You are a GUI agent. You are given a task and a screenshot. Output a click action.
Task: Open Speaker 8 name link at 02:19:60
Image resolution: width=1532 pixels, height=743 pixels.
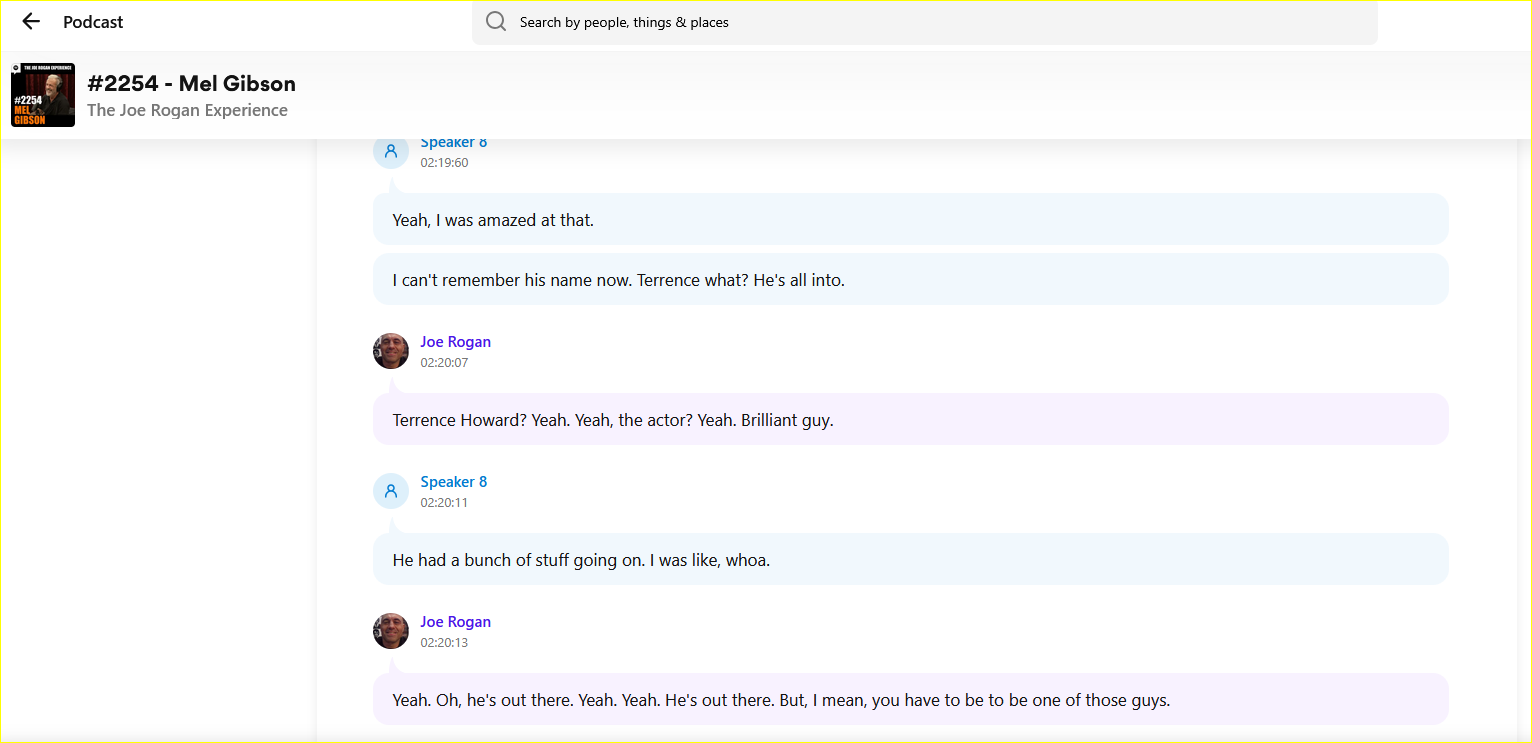pyautogui.click(x=453, y=144)
